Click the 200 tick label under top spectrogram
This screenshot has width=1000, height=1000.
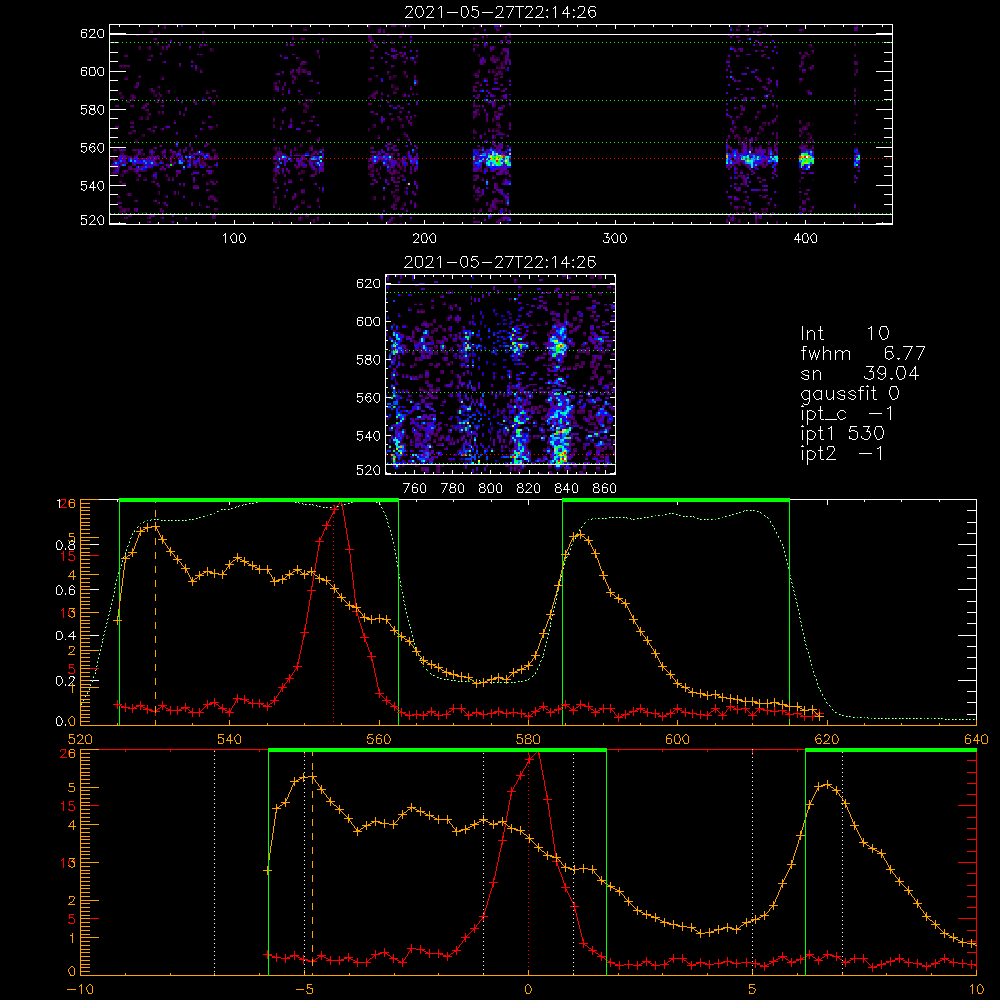point(424,239)
